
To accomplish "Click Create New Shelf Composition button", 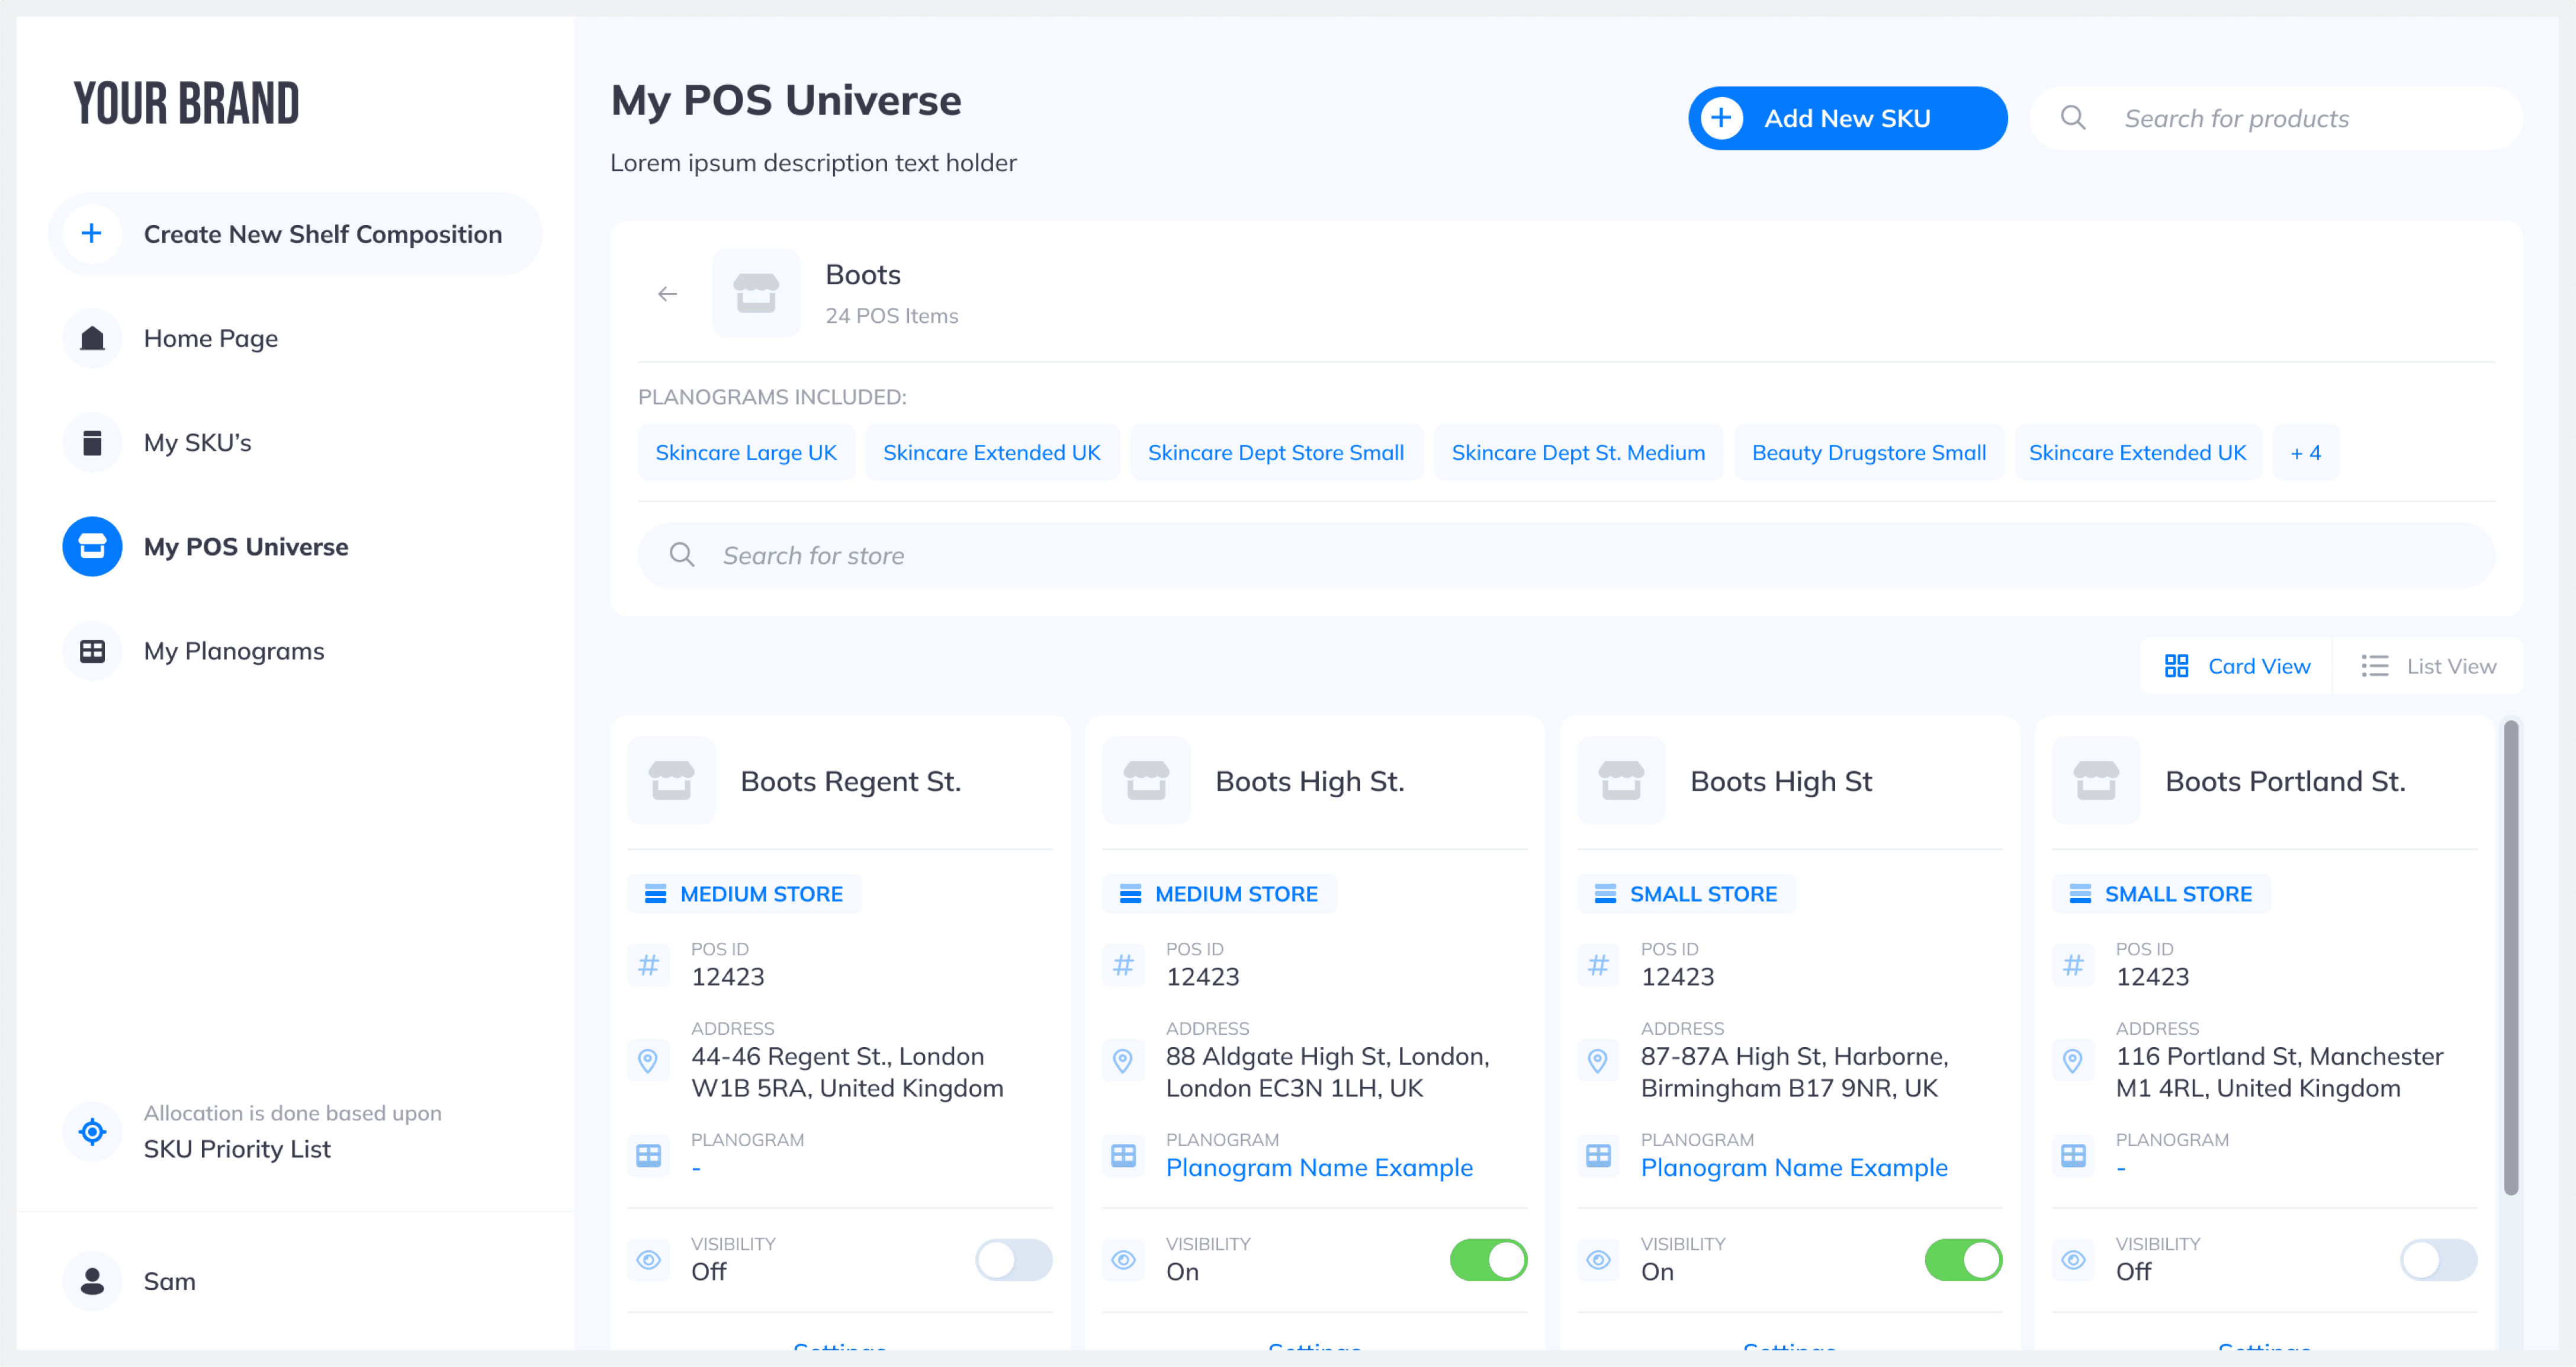I will tap(296, 234).
